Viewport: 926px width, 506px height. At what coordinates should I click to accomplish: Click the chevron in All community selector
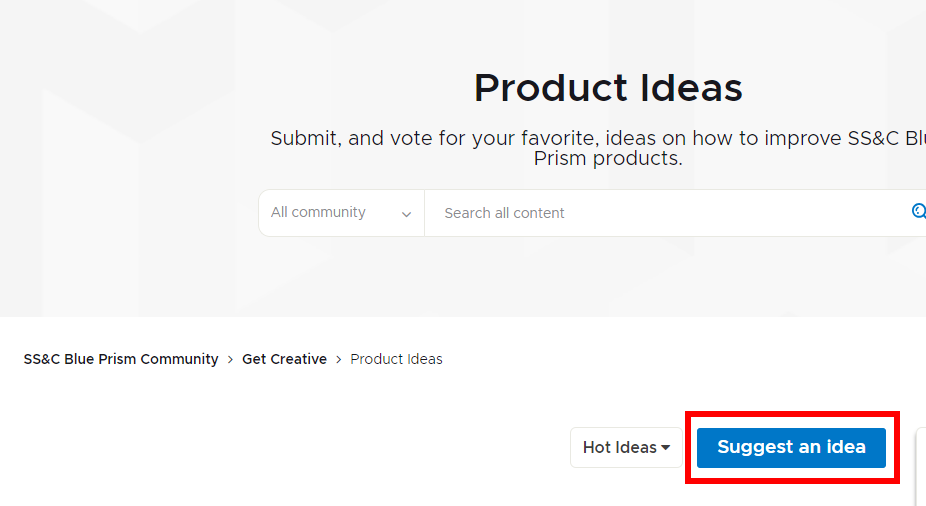(406, 214)
